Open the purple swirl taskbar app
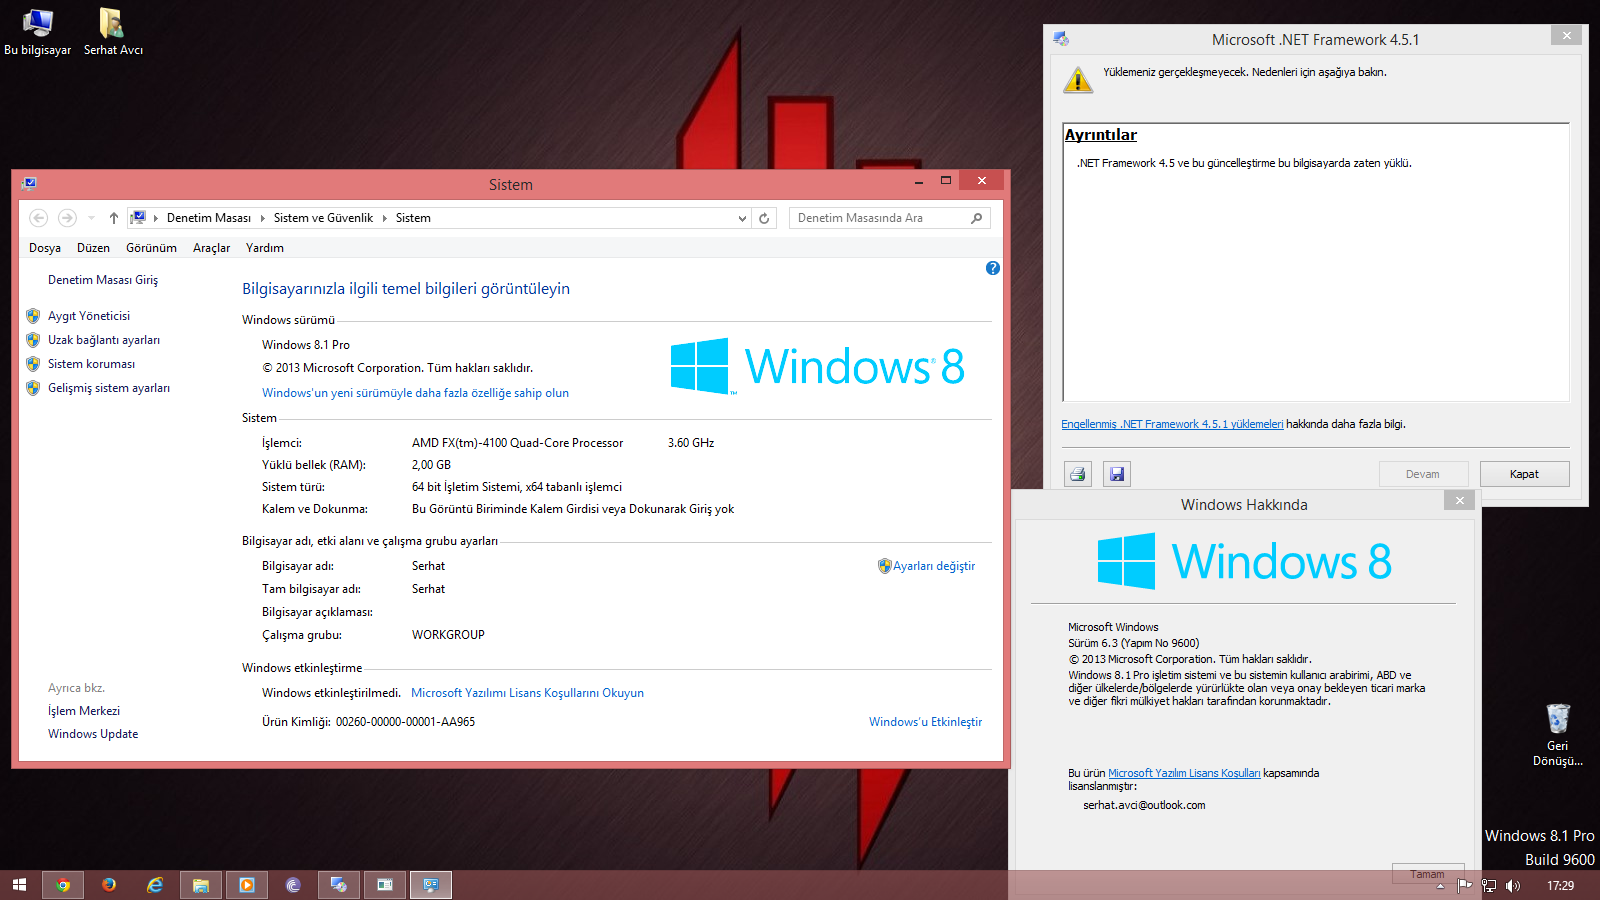 [x=293, y=885]
